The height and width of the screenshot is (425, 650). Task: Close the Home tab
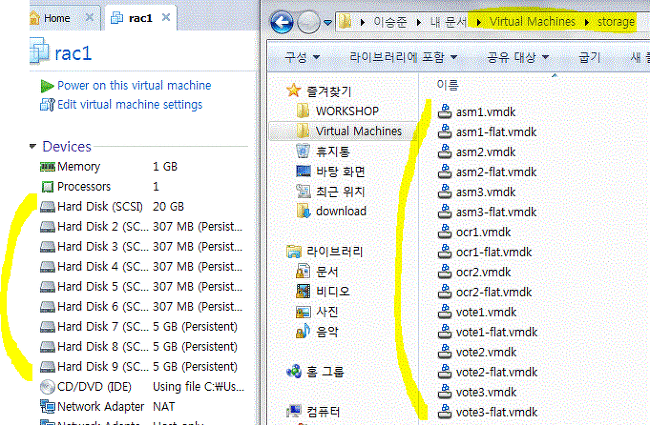(x=89, y=17)
